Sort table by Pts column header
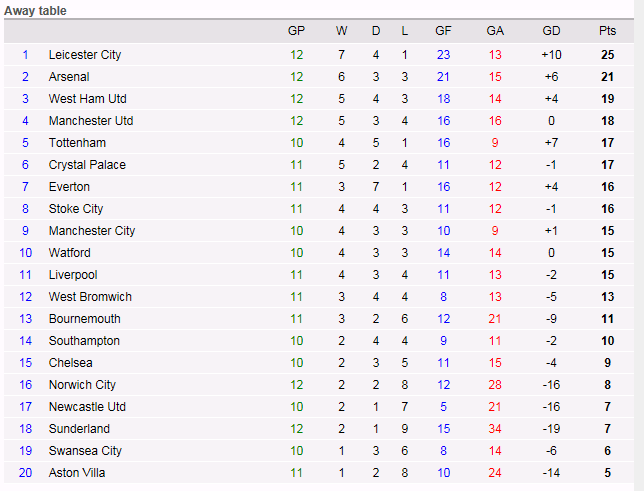This screenshot has height=491, width=644. coord(608,31)
